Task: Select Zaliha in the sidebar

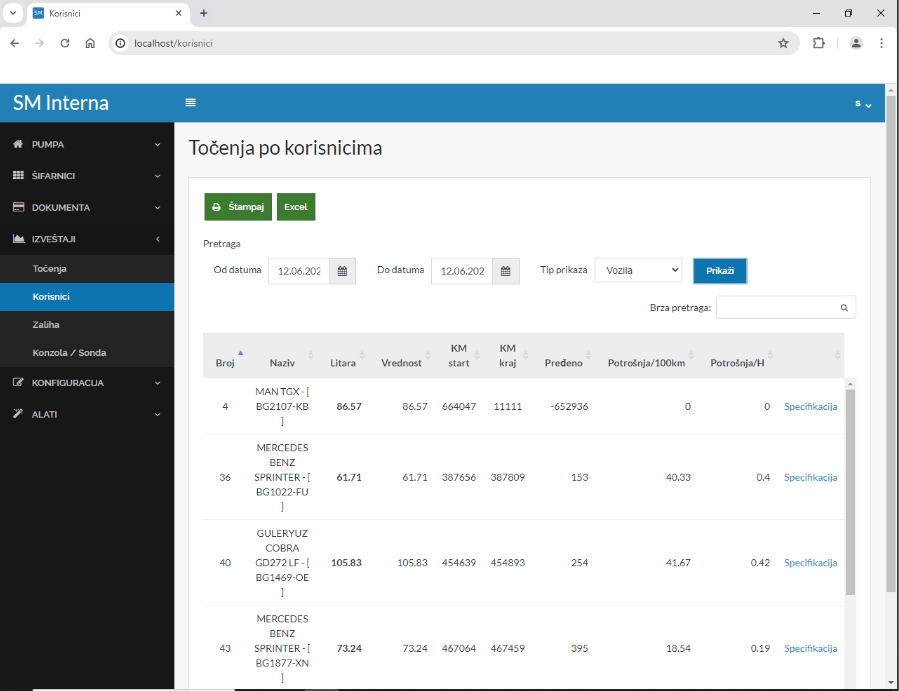Action: pyautogui.click(x=46, y=325)
